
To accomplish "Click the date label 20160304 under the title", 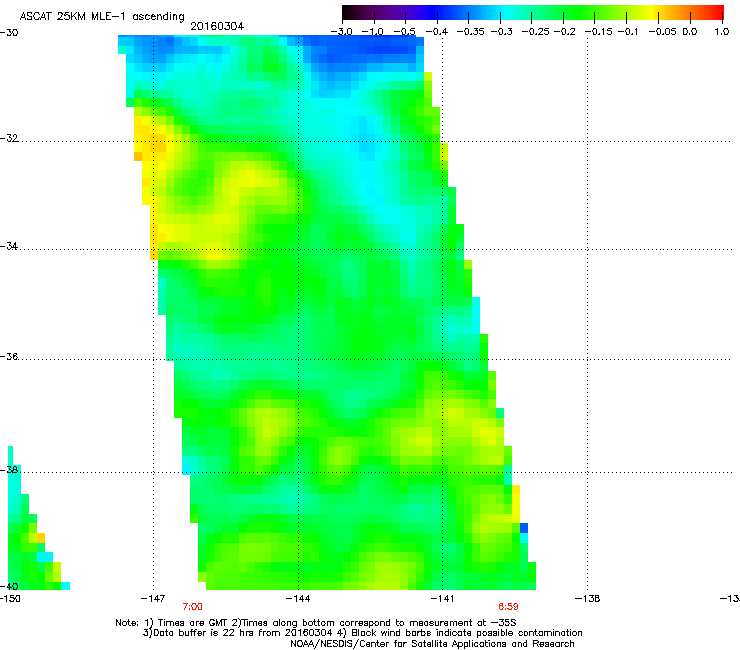I will (217, 26).
